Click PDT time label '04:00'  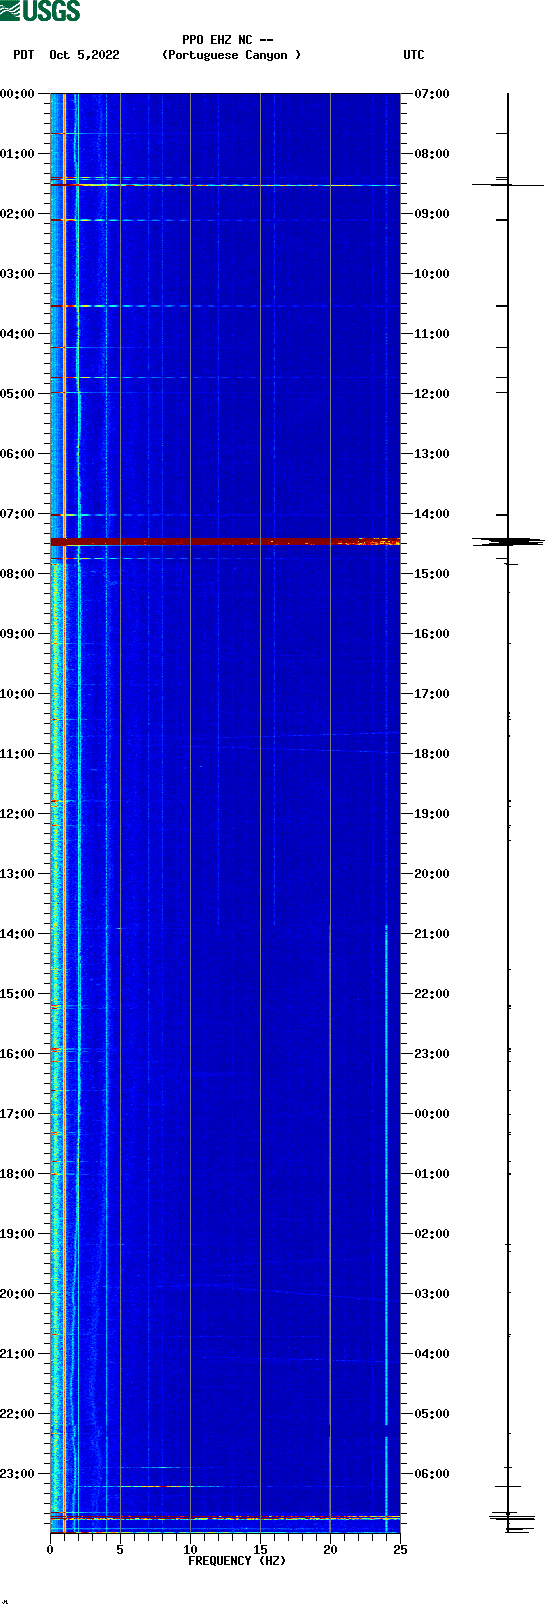(x=17, y=334)
